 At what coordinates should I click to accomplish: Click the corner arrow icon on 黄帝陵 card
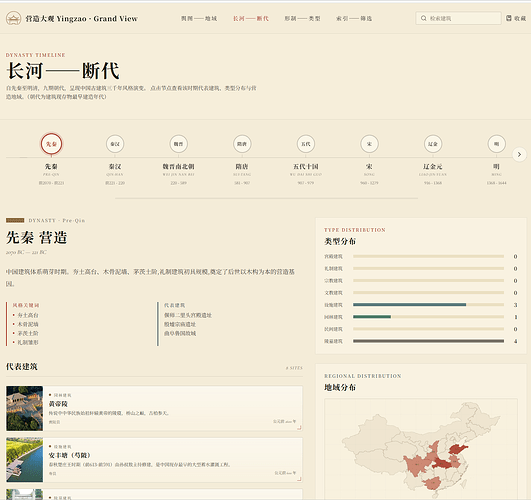299,428
